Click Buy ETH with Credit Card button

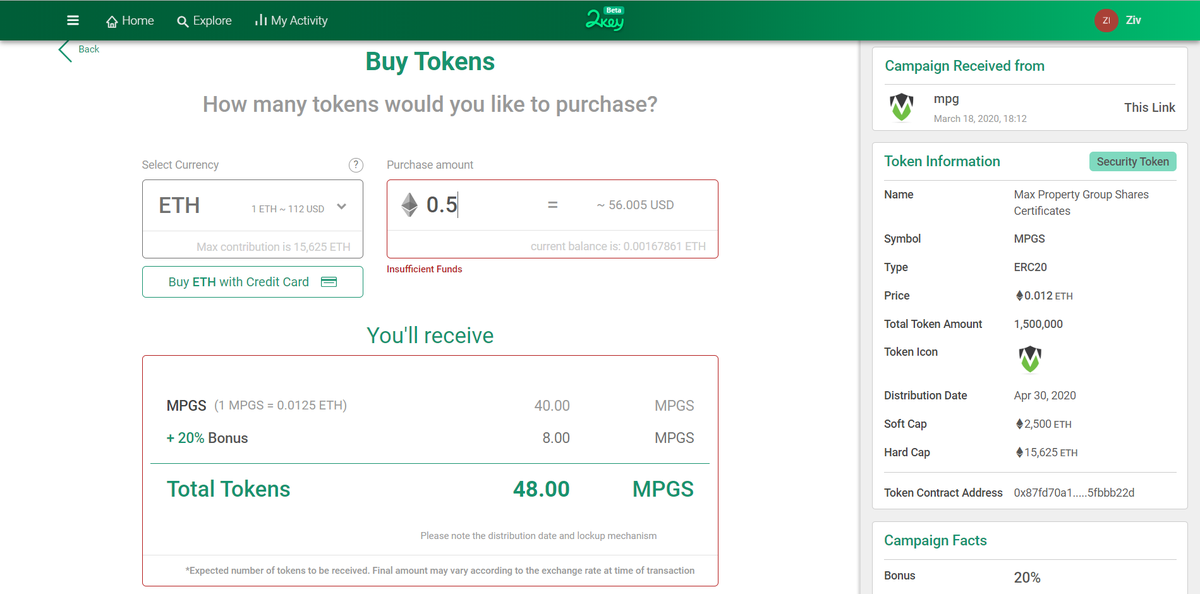pos(252,282)
